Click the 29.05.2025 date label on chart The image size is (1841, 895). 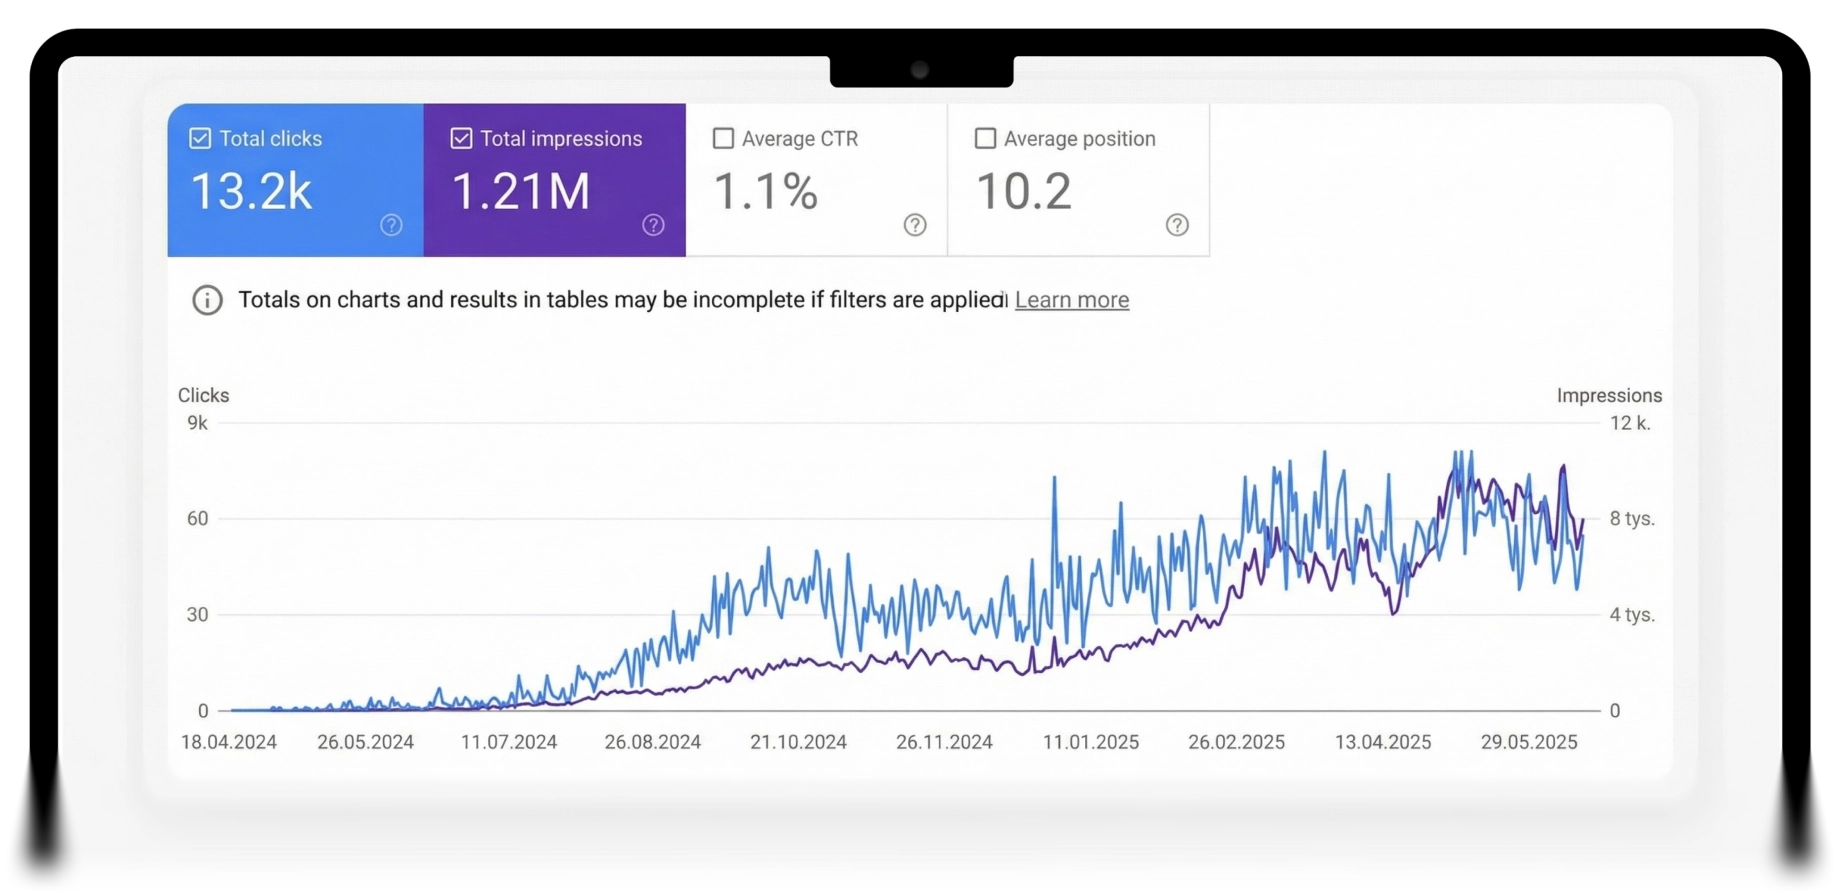point(1528,742)
